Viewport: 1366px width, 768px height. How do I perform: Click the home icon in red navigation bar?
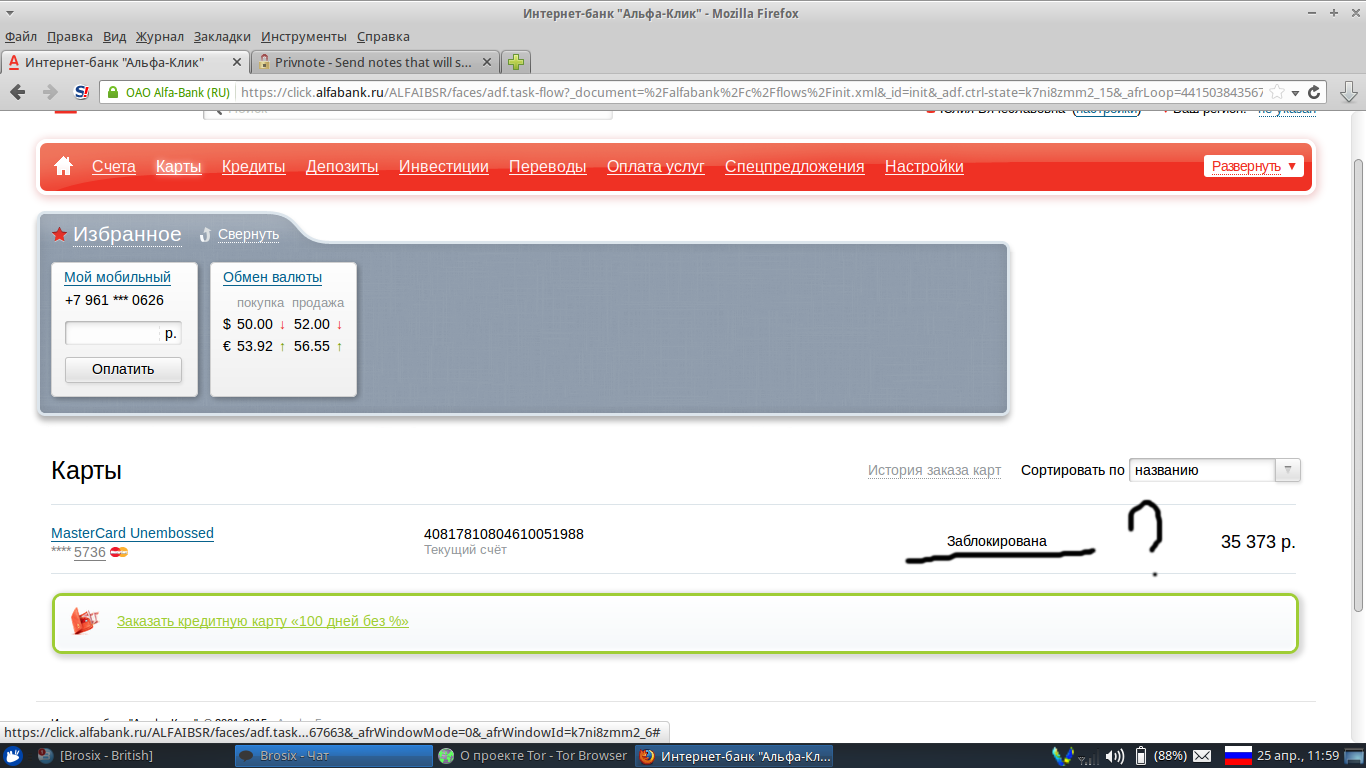click(x=64, y=166)
